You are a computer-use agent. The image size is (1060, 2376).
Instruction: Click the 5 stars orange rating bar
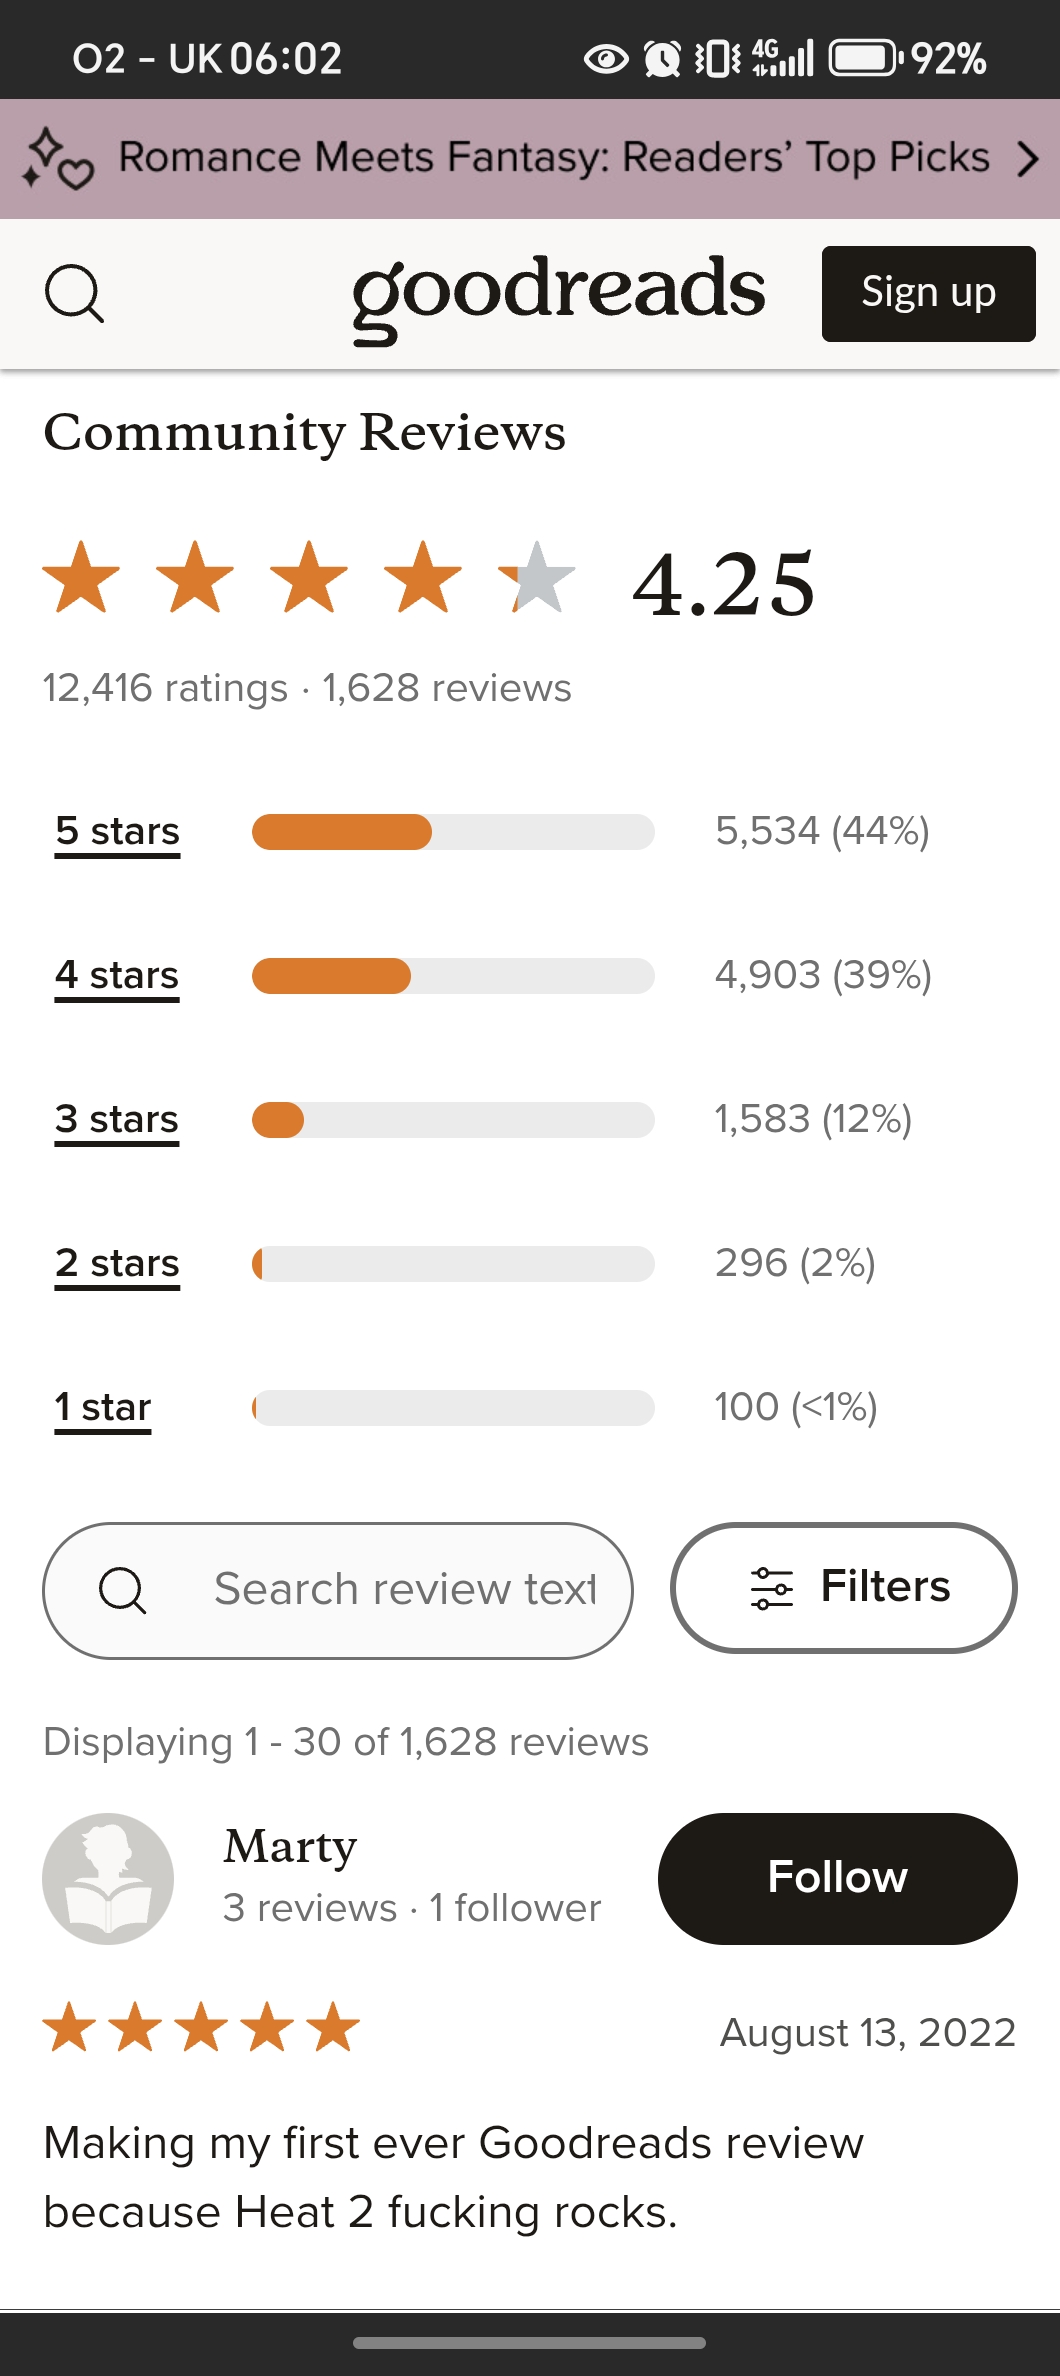click(x=342, y=832)
